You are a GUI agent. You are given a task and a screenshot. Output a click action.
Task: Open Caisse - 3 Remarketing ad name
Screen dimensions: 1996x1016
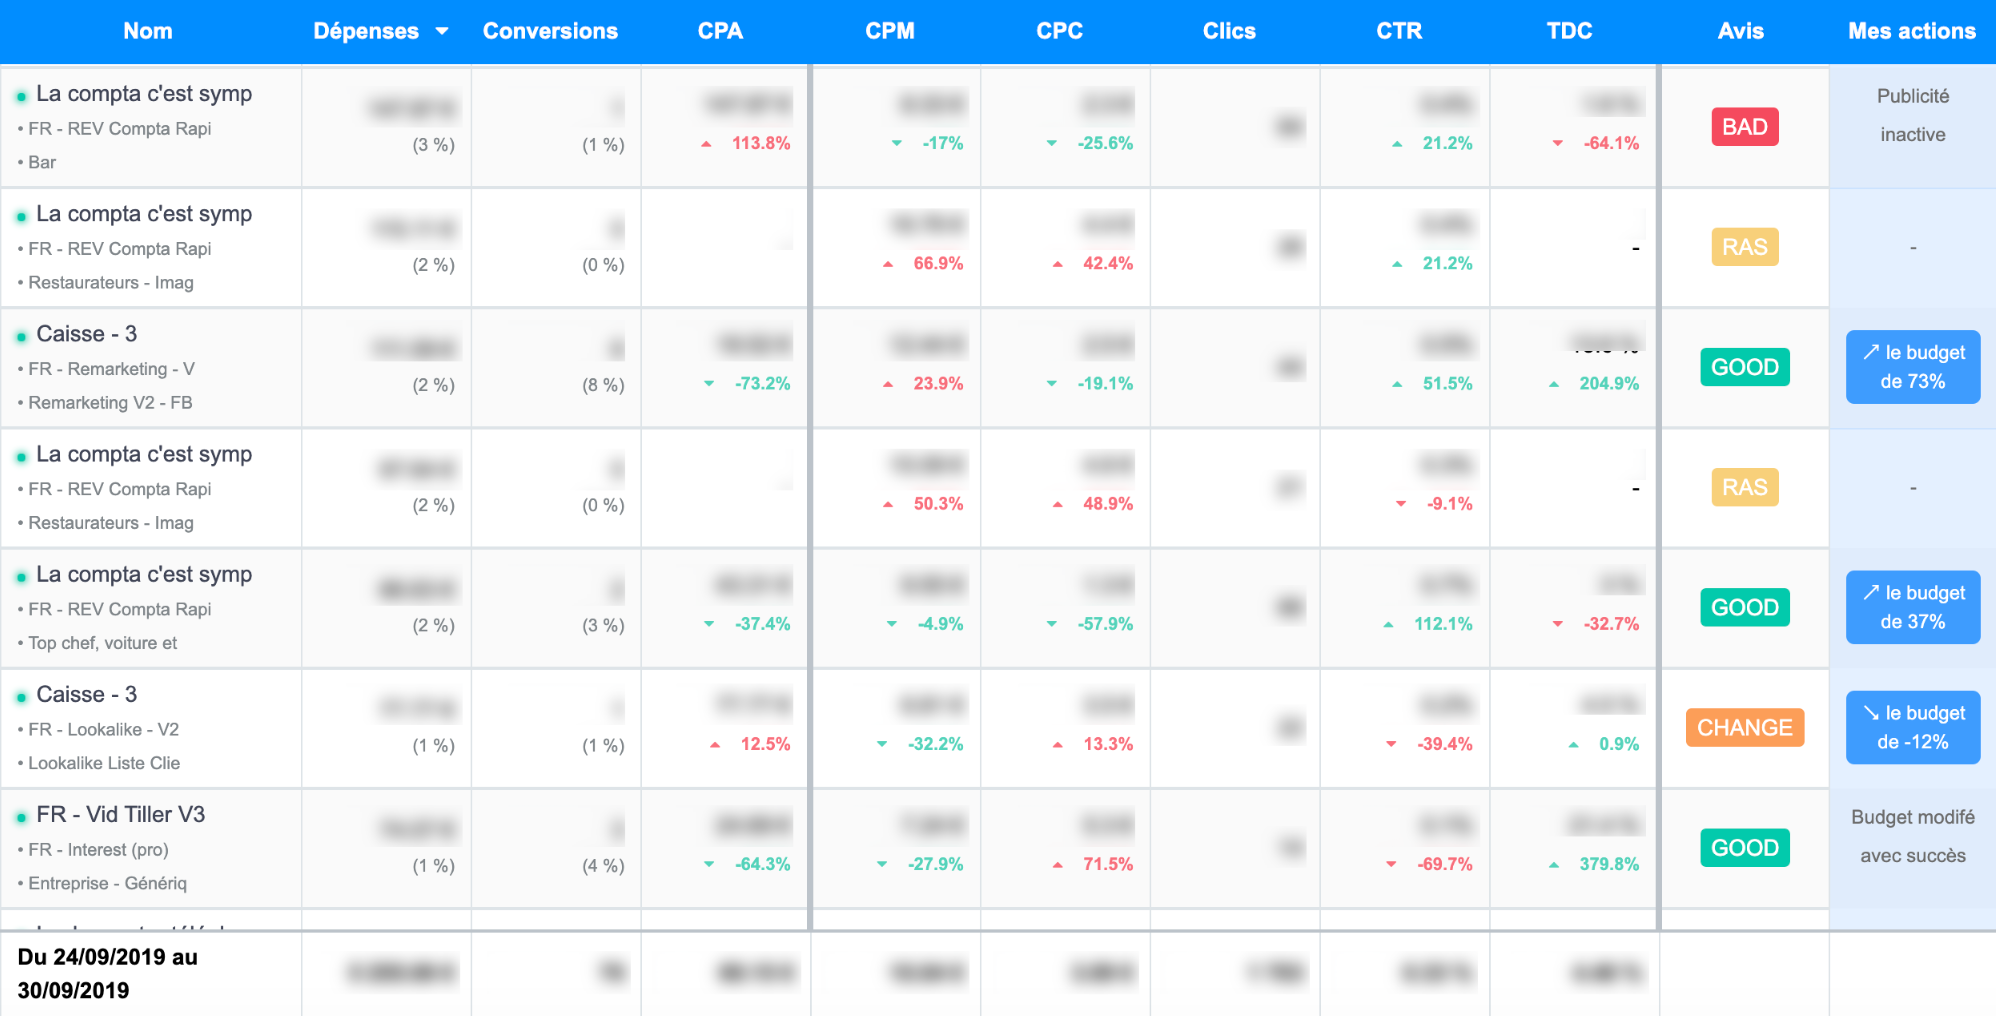pos(86,334)
